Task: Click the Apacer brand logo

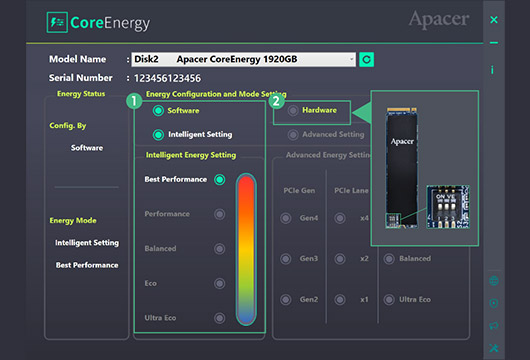Action: point(439,19)
